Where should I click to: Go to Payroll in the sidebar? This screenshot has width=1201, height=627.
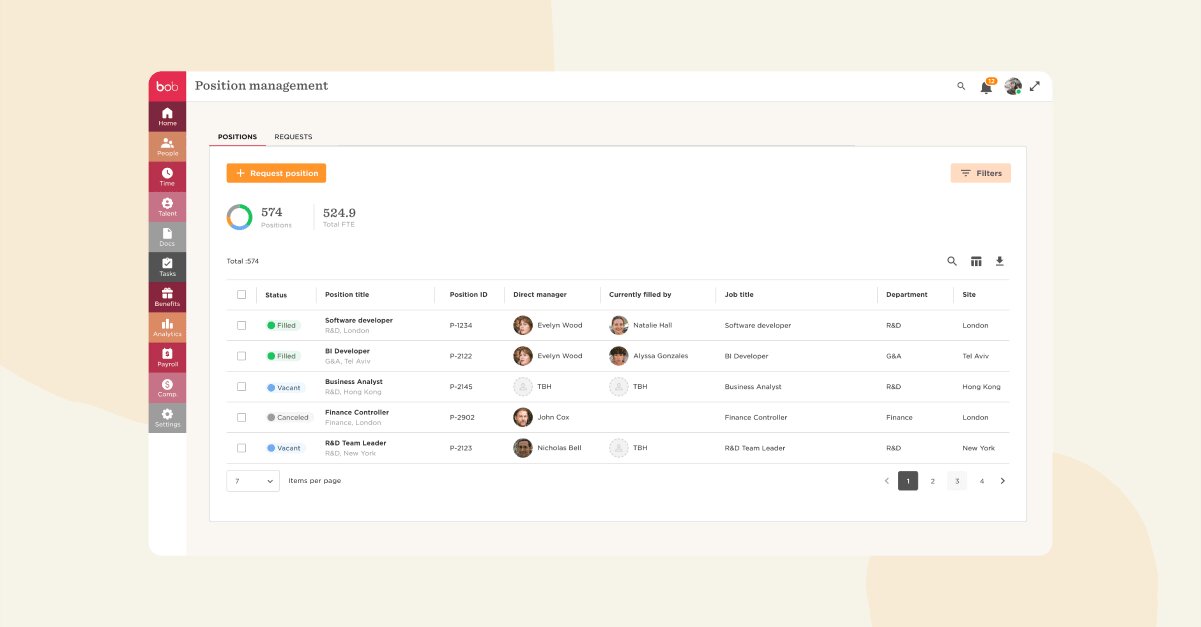coord(167,356)
